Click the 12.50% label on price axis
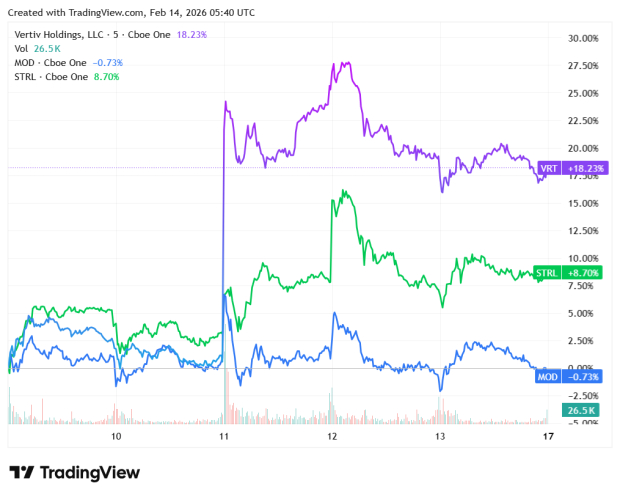The height and width of the screenshot is (497, 620). 582,231
